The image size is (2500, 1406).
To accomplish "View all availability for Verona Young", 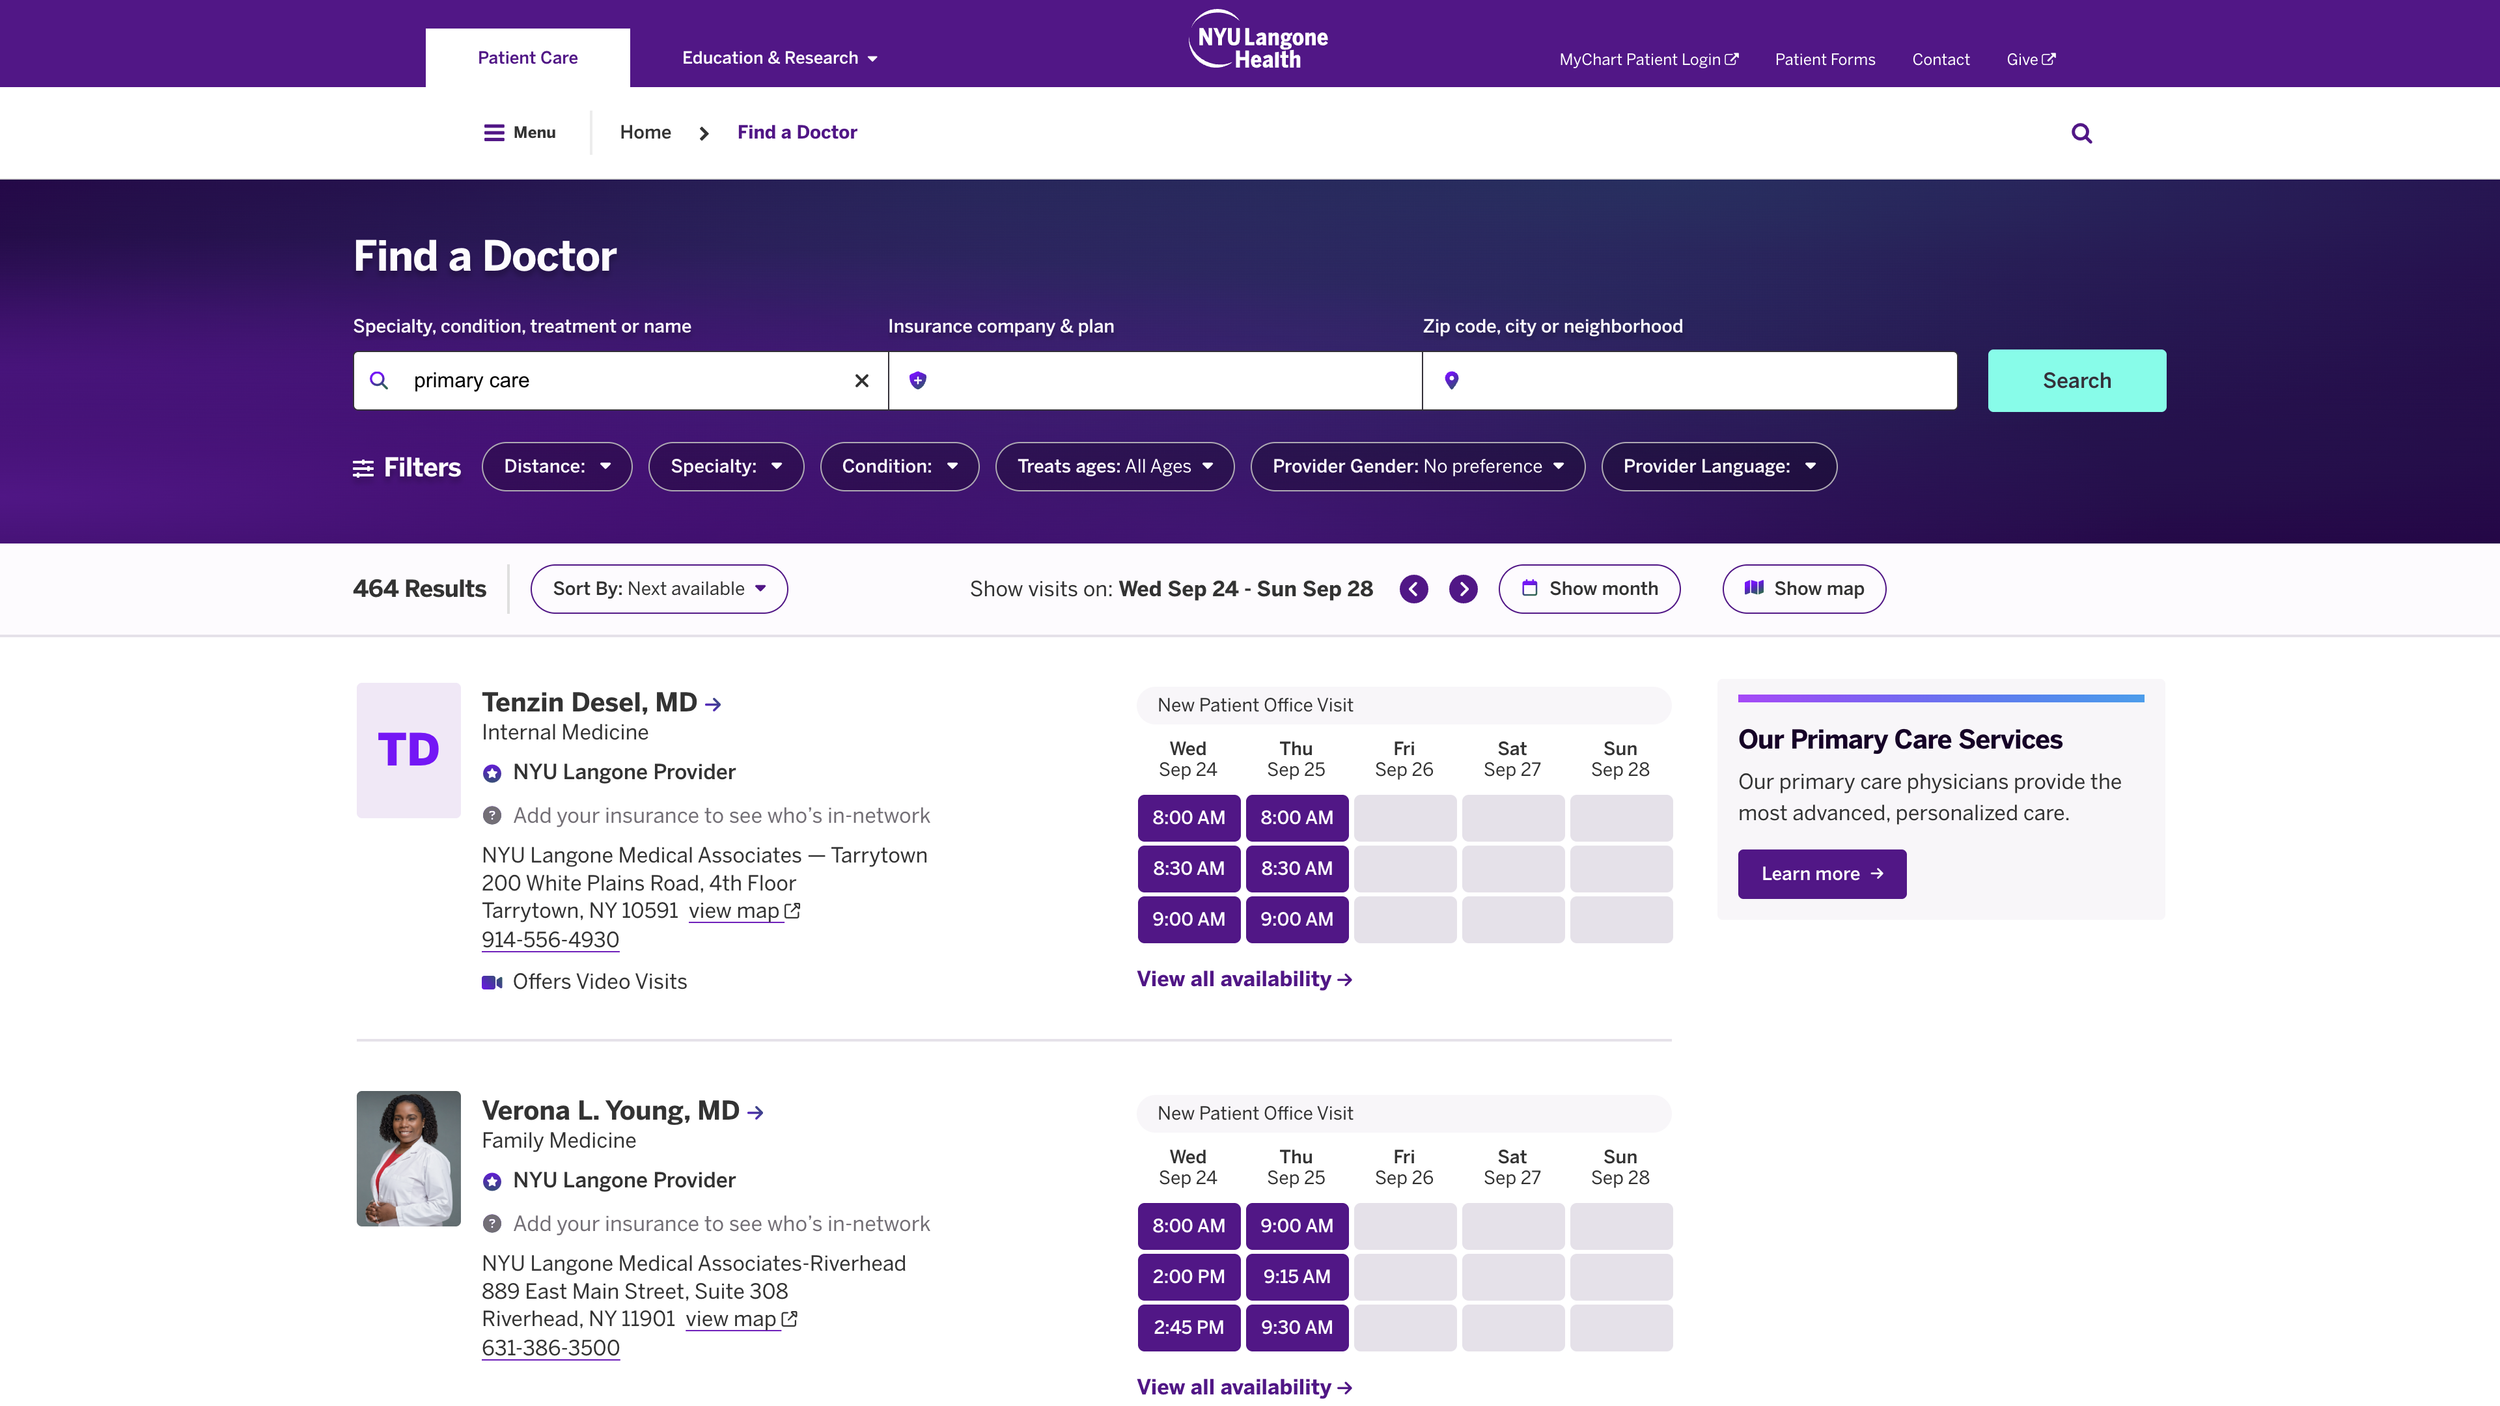I will point(1244,1388).
